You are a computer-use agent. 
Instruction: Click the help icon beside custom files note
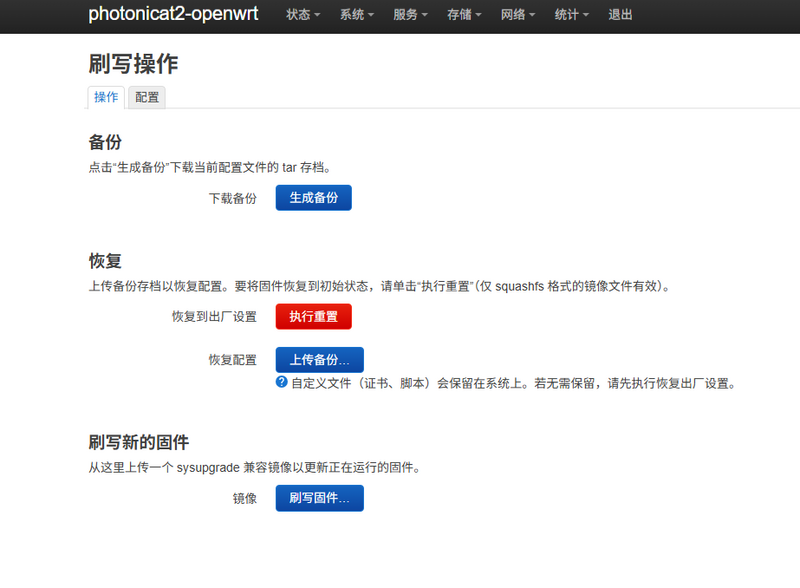tap(282, 382)
